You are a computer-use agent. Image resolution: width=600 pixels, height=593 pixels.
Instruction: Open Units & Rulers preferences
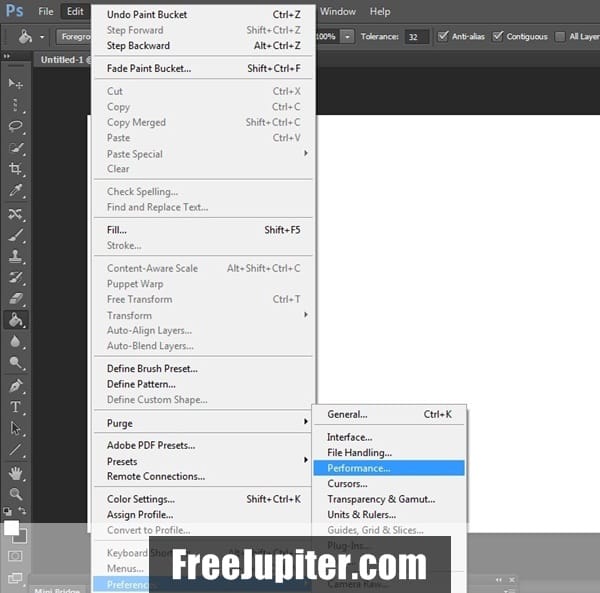coord(389,515)
